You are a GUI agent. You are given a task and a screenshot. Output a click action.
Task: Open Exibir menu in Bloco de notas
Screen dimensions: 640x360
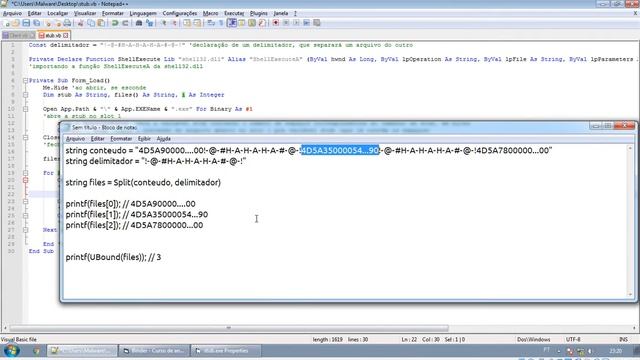pyautogui.click(x=144, y=139)
